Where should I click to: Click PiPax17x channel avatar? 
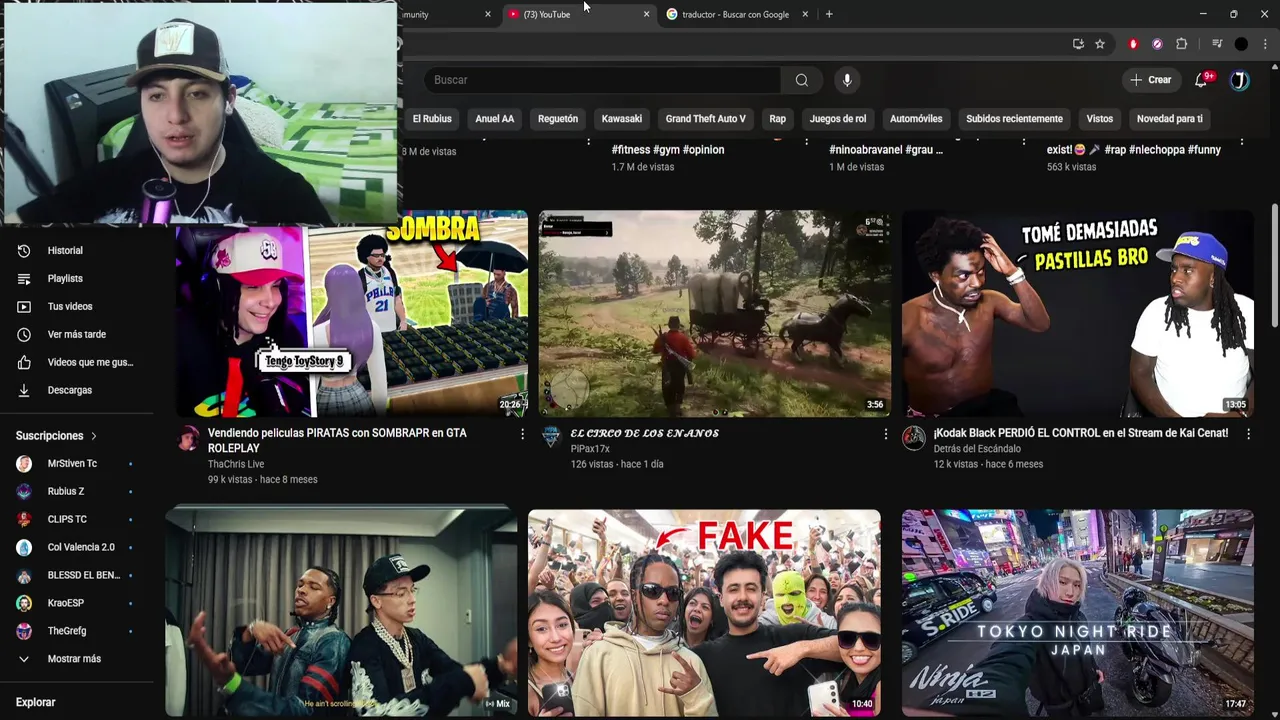pyautogui.click(x=551, y=438)
